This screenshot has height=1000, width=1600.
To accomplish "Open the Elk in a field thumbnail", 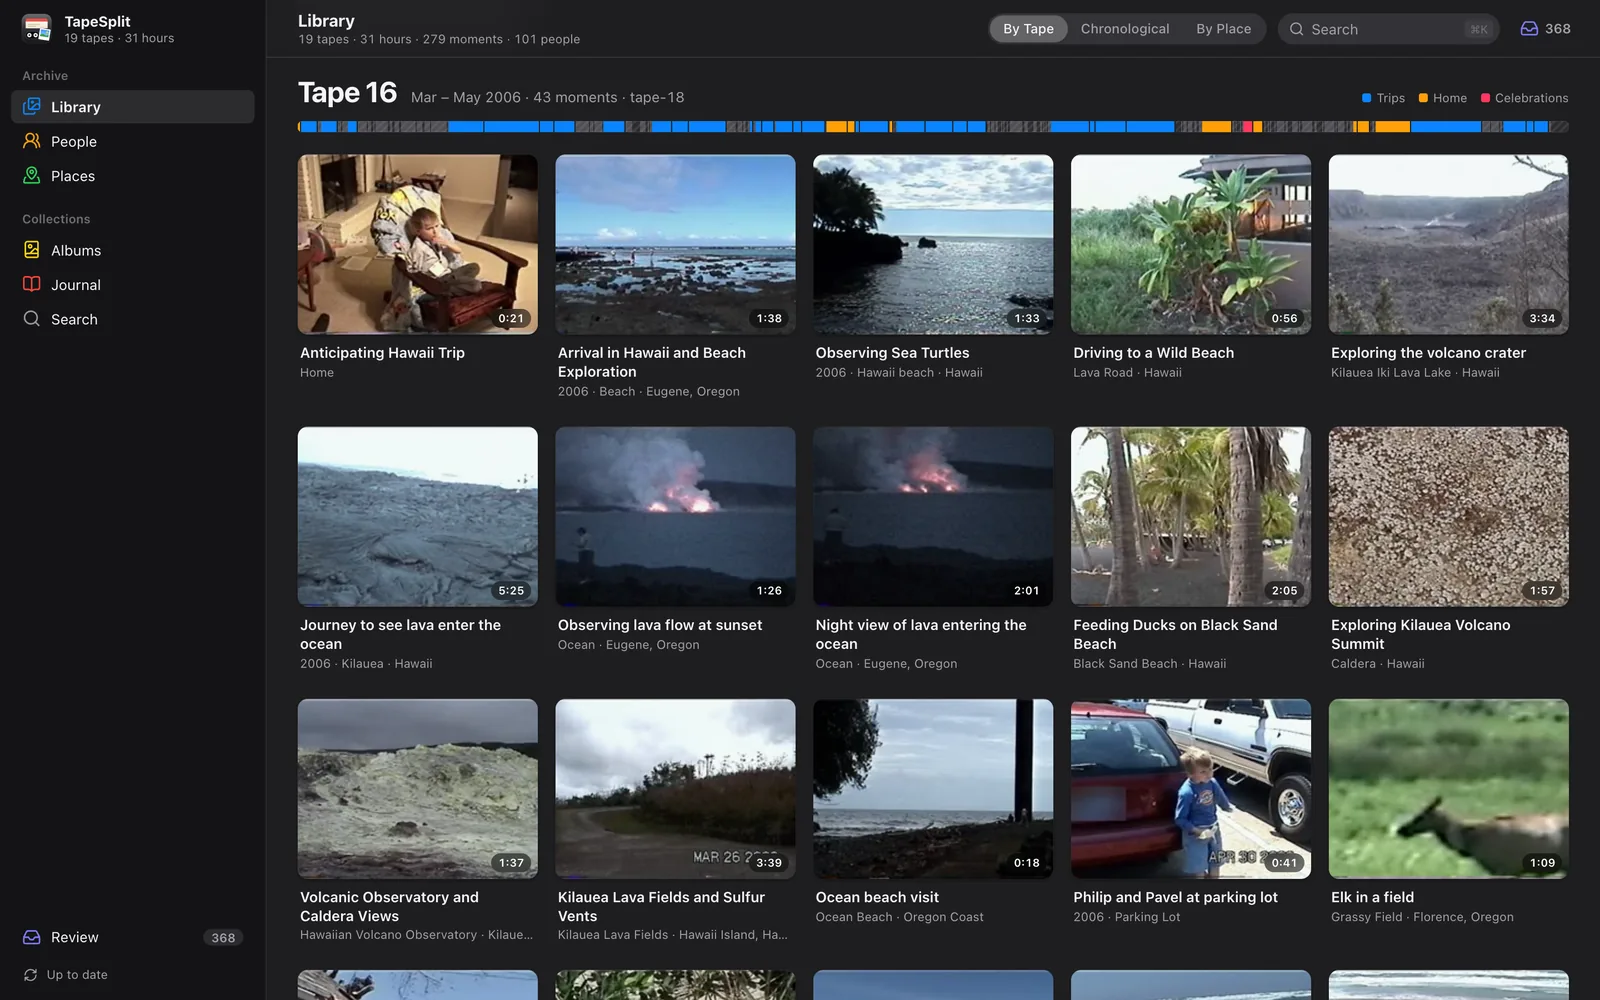I will [1449, 789].
